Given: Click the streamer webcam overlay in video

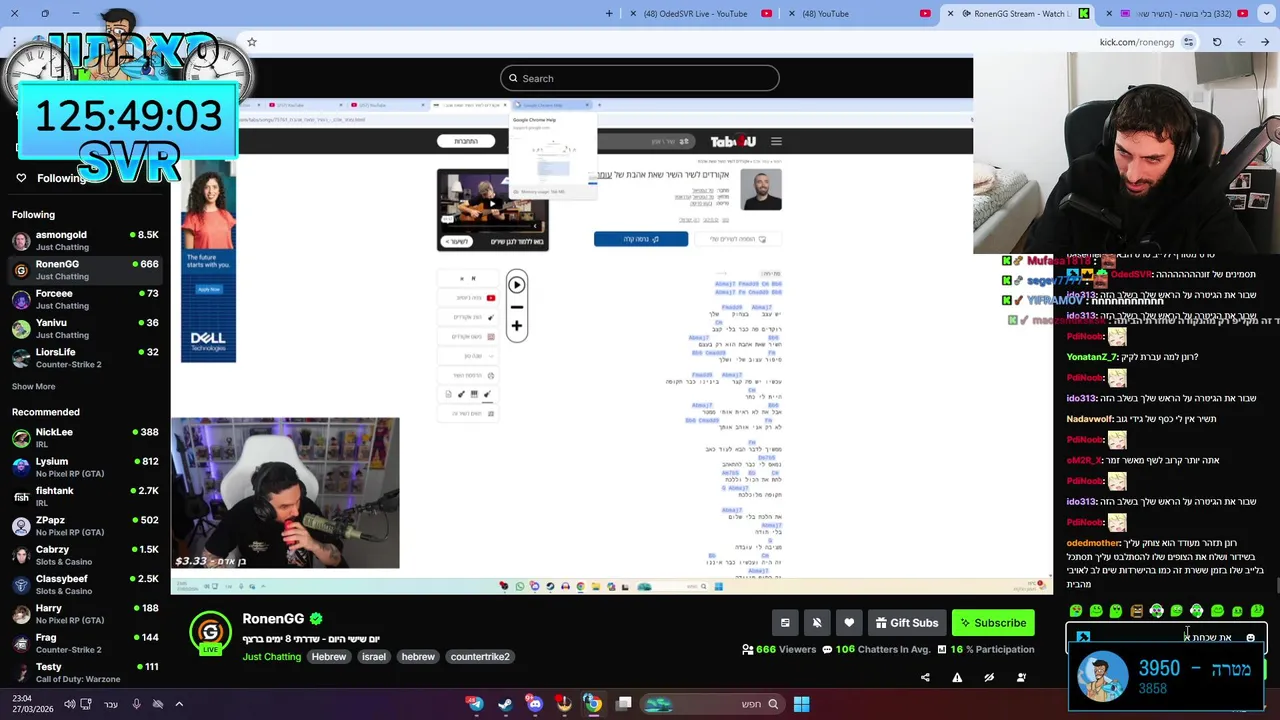Looking at the screenshot, I should pyautogui.click(x=285, y=493).
